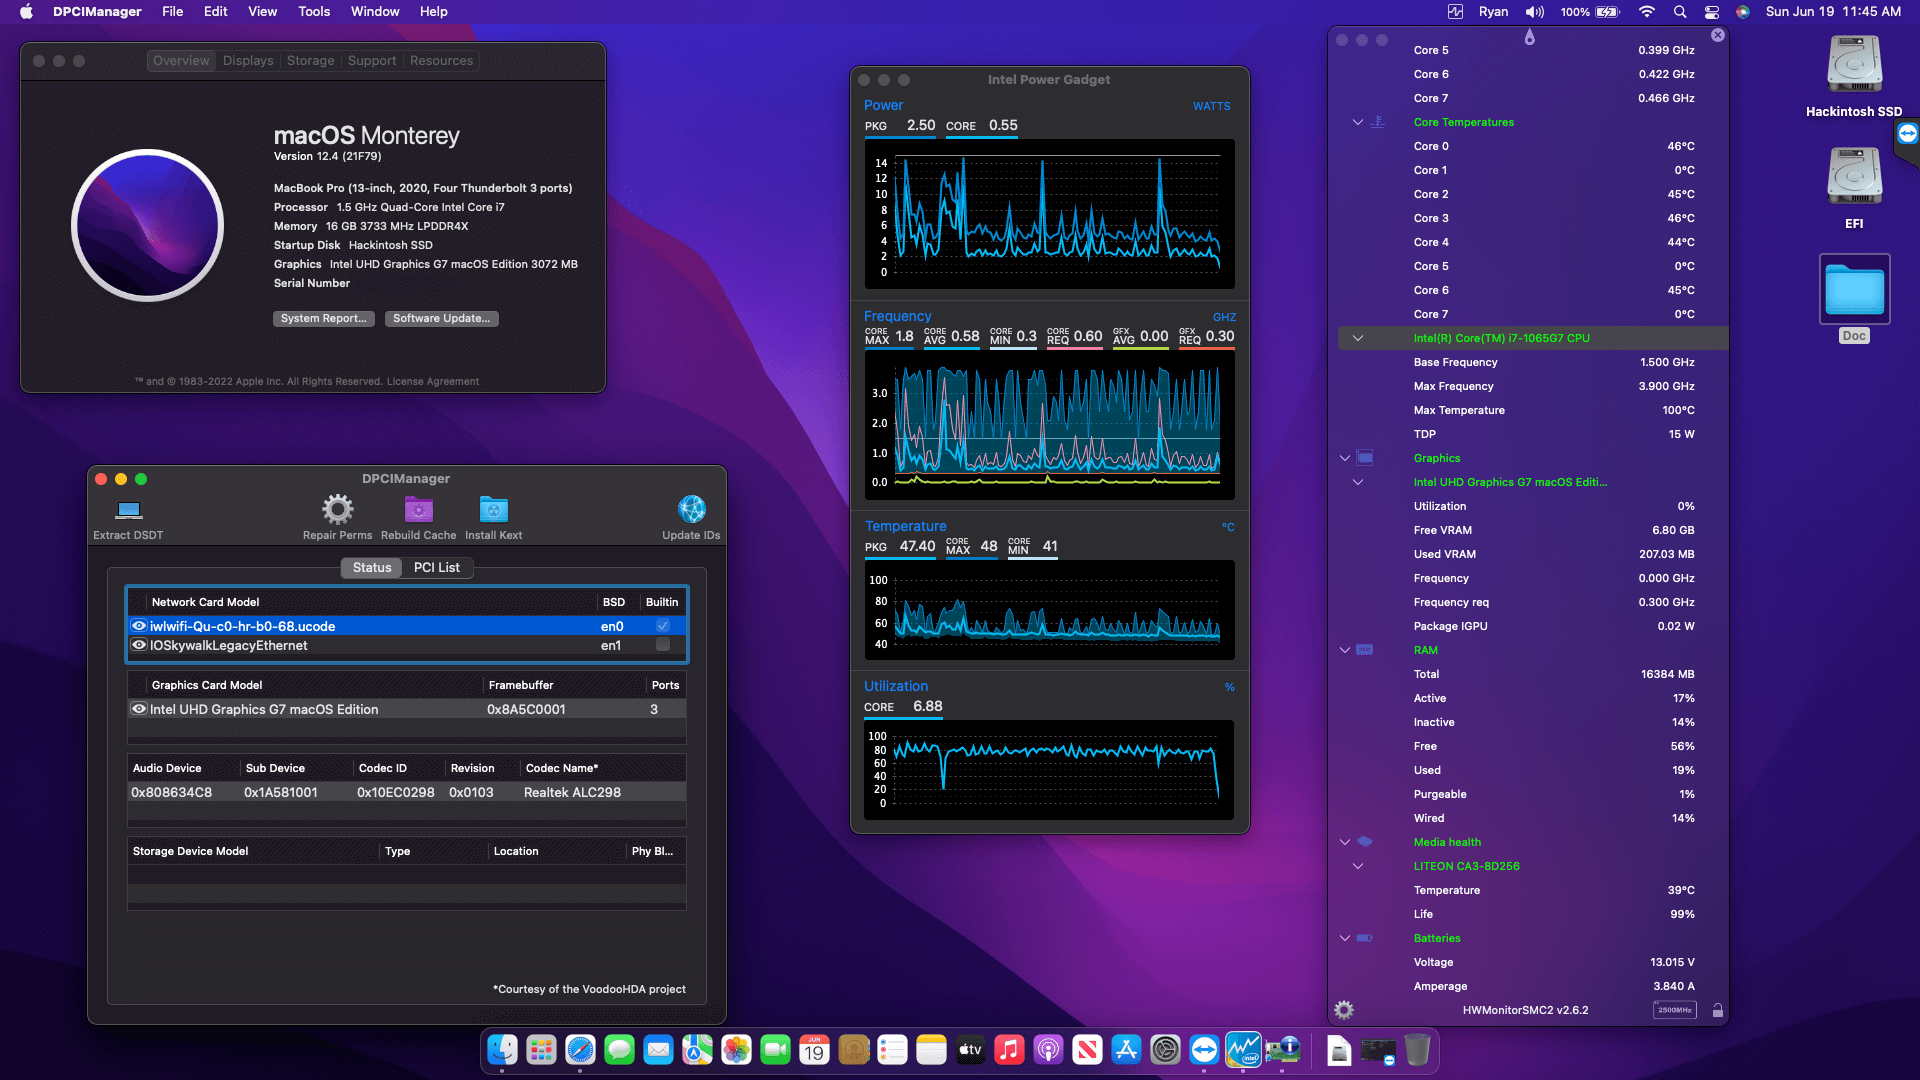Click the Siri menu bar icon
The height and width of the screenshot is (1080, 1920).
click(1743, 12)
